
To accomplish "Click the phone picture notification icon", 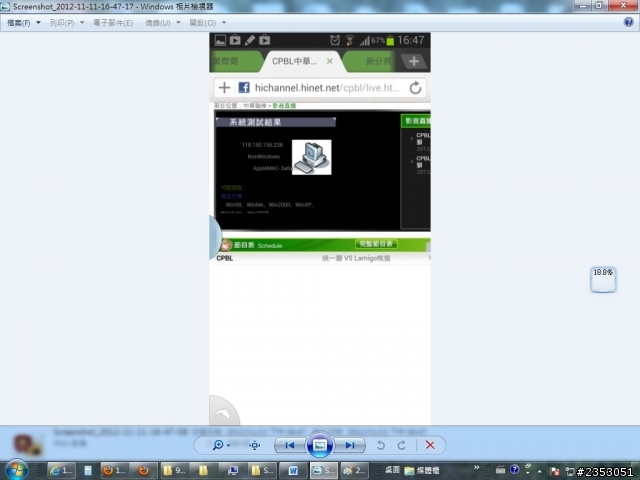I will click(220, 40).
